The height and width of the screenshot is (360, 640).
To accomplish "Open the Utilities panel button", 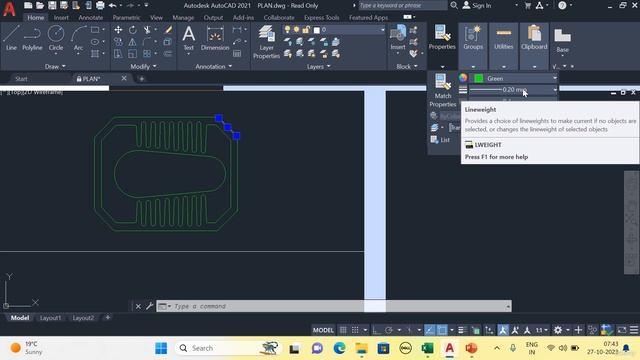I will (x=503, y=46).
